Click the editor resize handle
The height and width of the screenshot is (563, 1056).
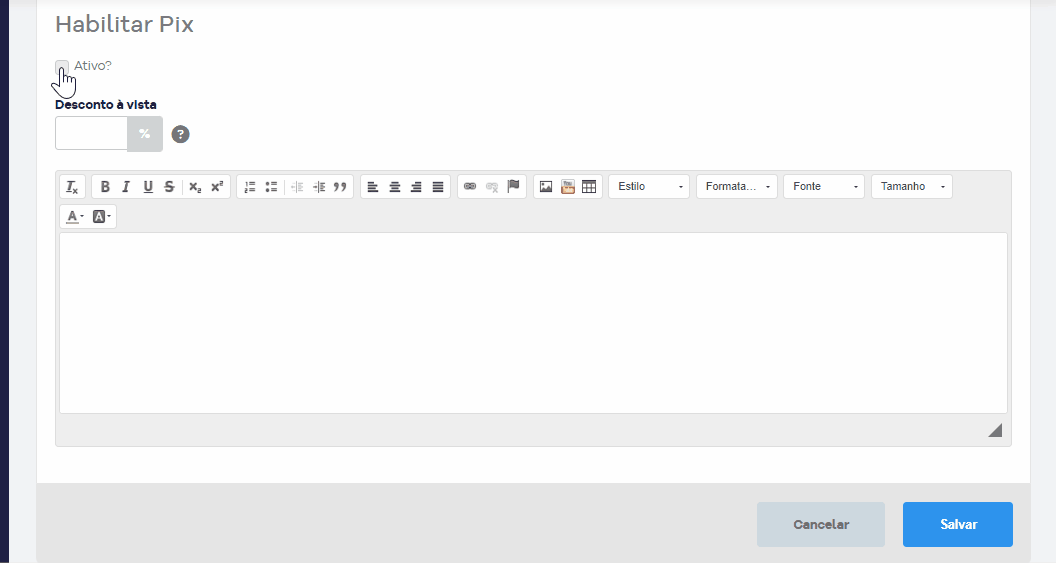[995, 430]
